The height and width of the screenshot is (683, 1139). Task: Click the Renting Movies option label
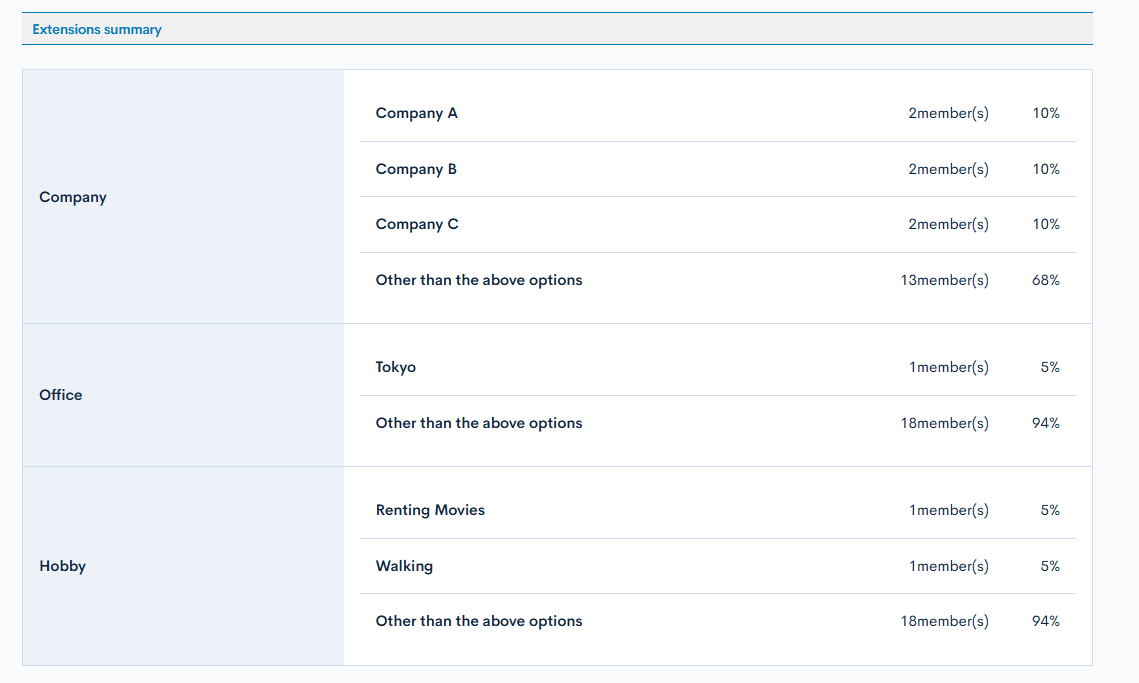coord(430,510)
